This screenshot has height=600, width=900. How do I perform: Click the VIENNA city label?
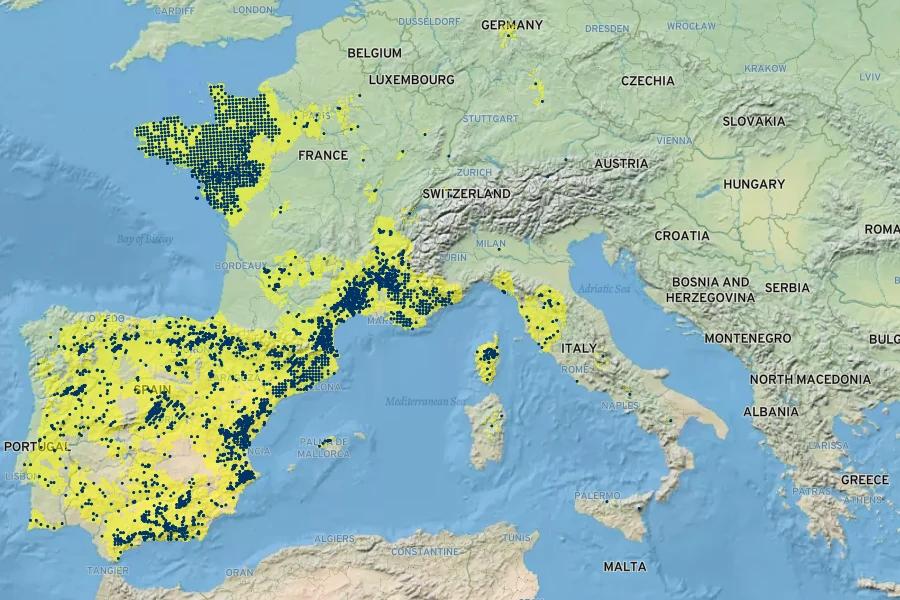coord(673,140)
